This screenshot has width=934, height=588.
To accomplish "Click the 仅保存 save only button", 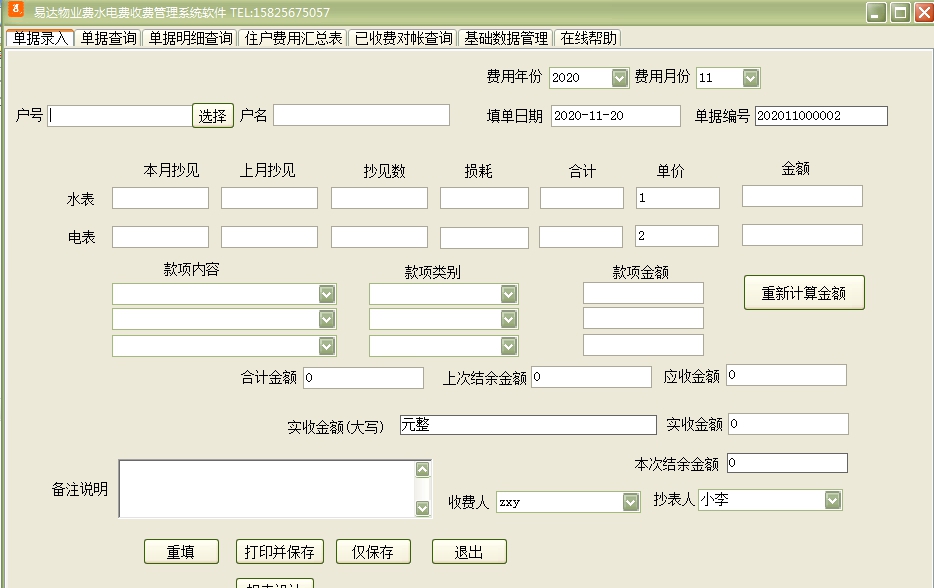I will pyautogui.click(x=373, y=551).
